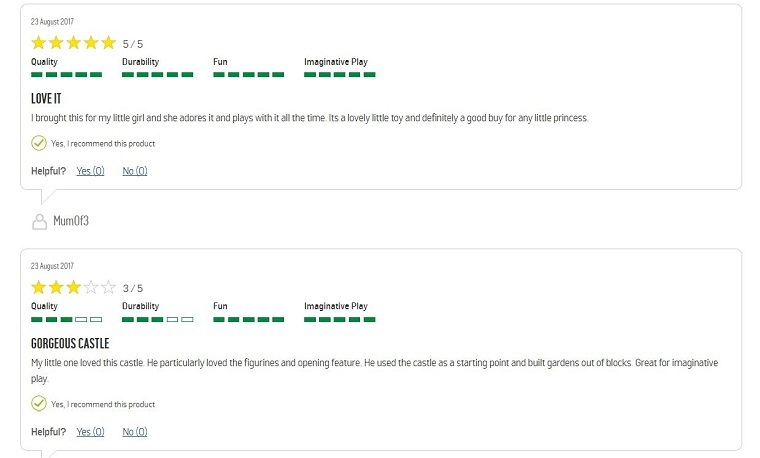This screenshot has height=458, width=760.
Task: Click the Mum0f3 reviewer name
Action: coord(71,221)
